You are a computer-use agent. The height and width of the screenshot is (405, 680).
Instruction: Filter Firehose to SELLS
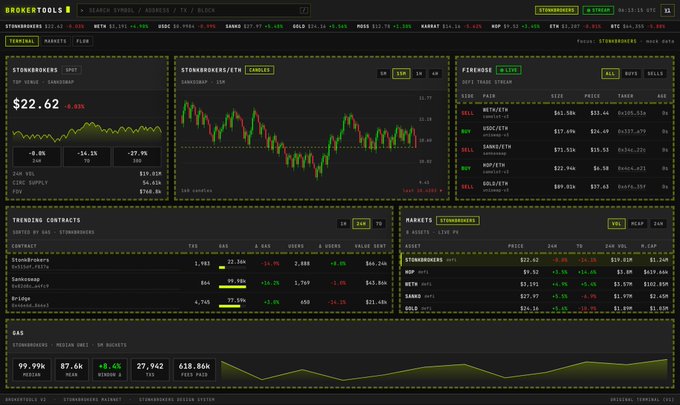[655, 74]
